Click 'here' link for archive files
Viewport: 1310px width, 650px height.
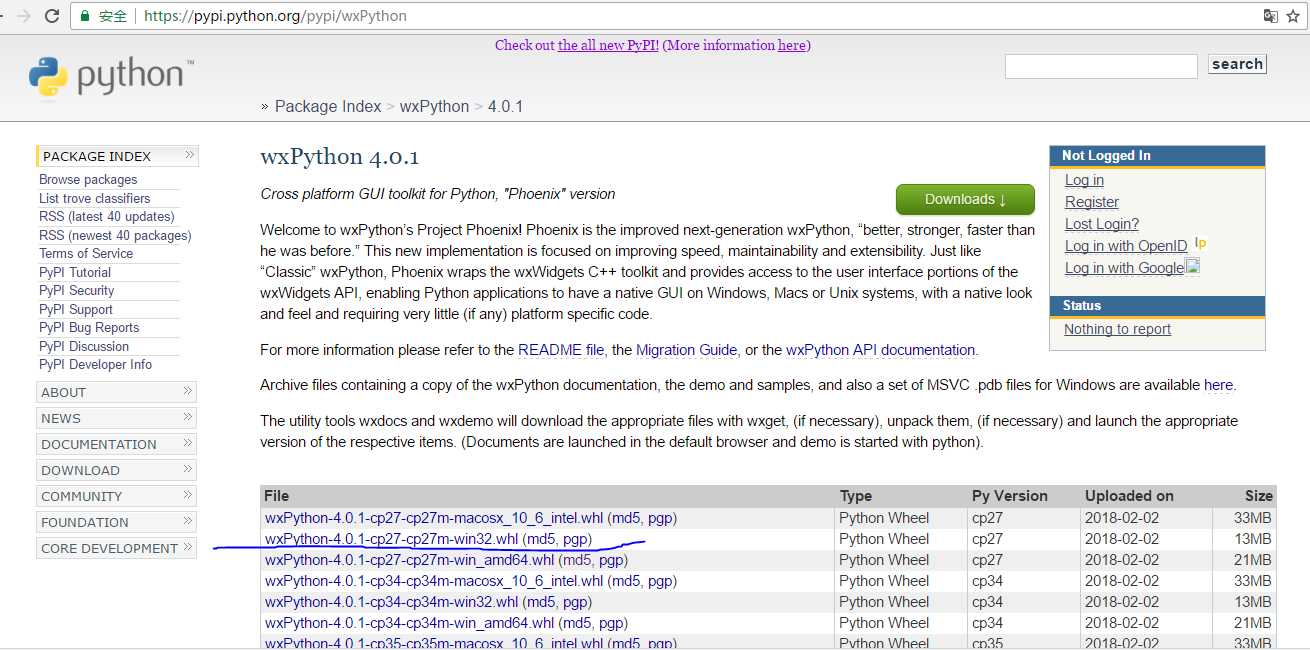coord(1218,385)
